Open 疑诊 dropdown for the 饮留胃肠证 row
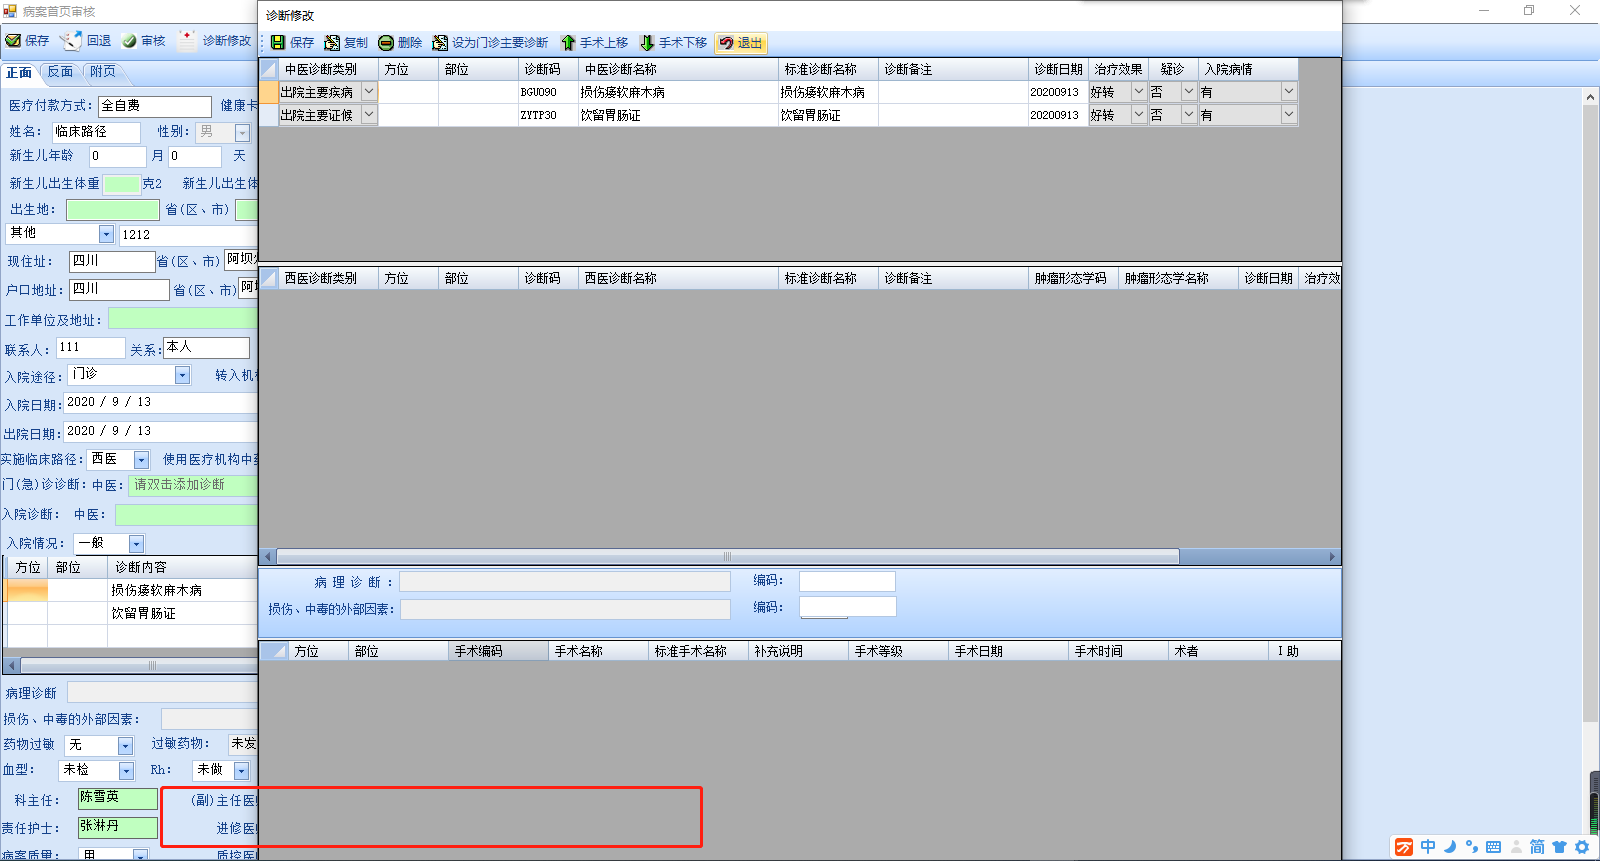Screen dimensions: 1600x861 point(1189,115)
